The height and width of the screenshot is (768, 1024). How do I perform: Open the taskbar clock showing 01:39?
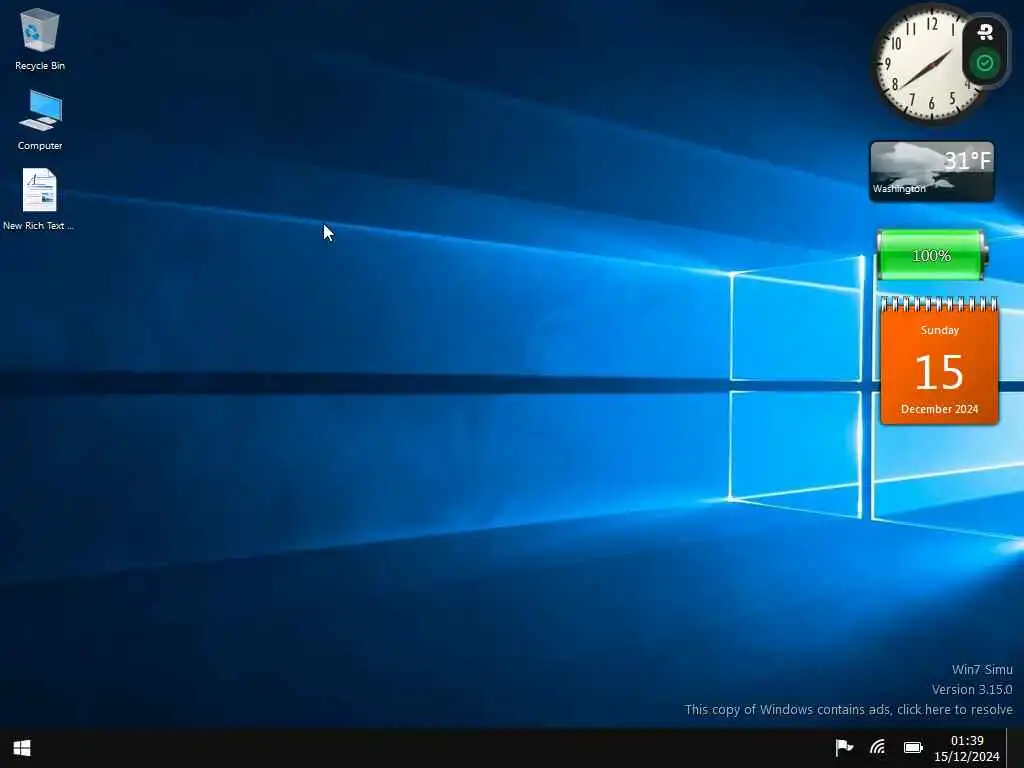[967, 748]
